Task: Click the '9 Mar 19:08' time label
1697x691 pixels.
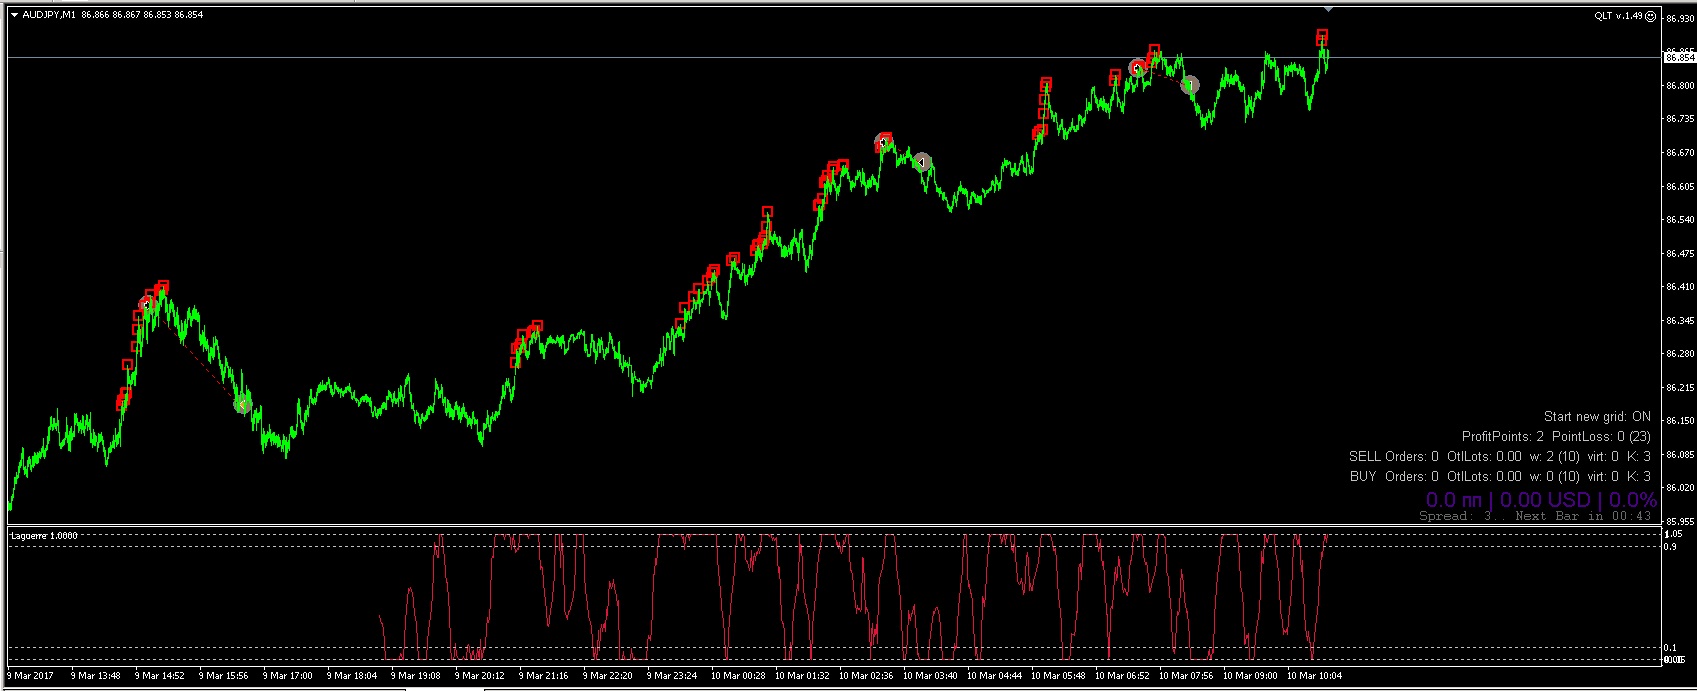Action: coord(415,676)
